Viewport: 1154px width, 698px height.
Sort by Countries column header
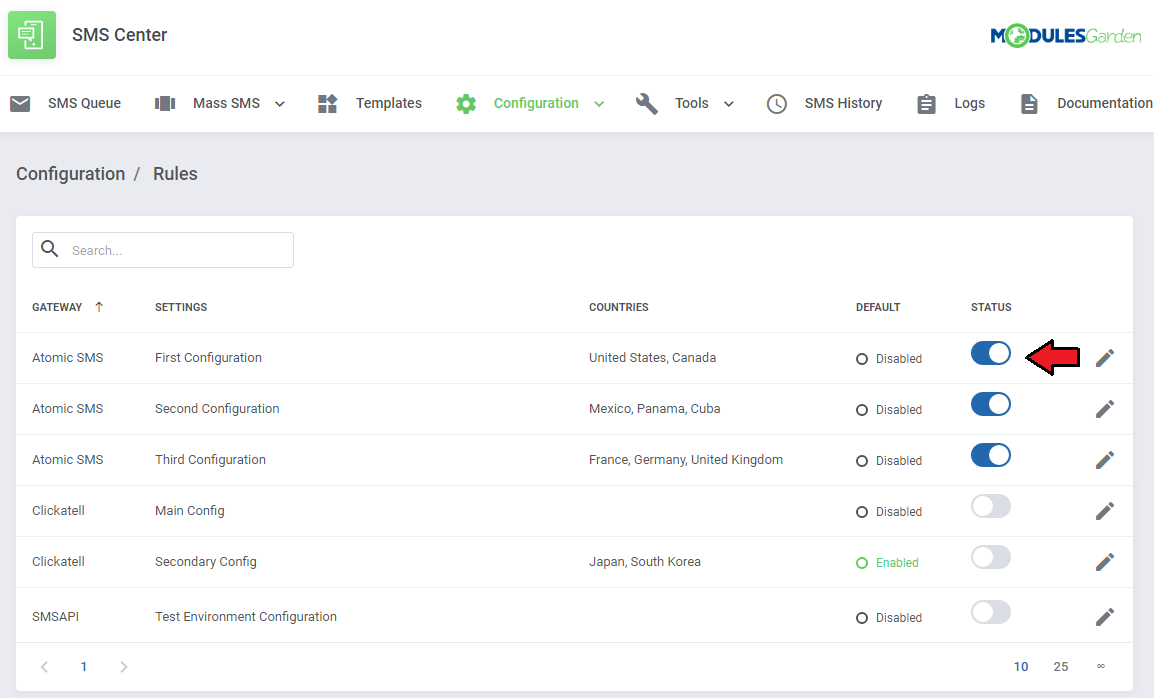(x=618, y=307)
